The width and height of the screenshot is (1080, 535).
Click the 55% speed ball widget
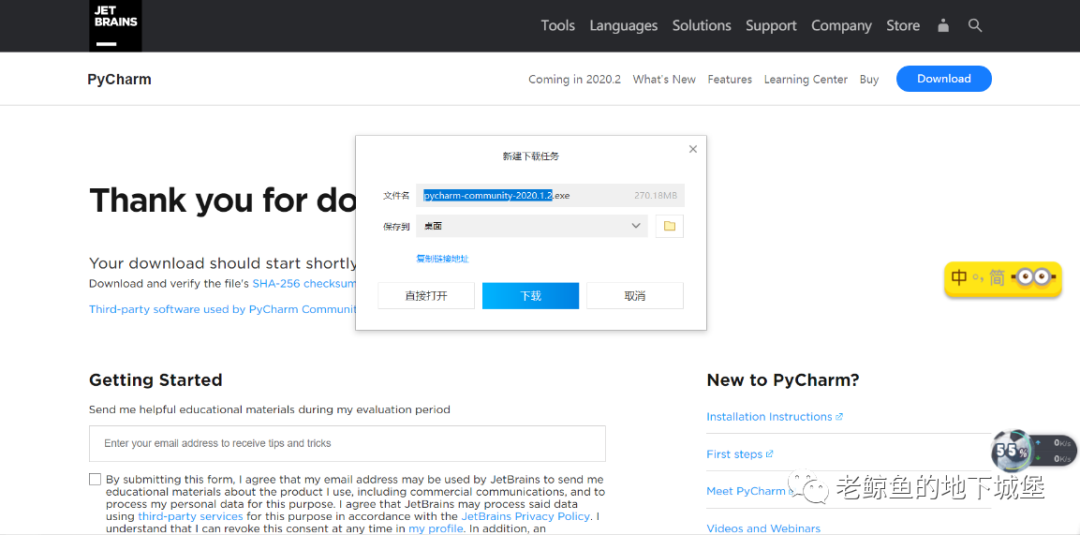[x=1011, y=452]
